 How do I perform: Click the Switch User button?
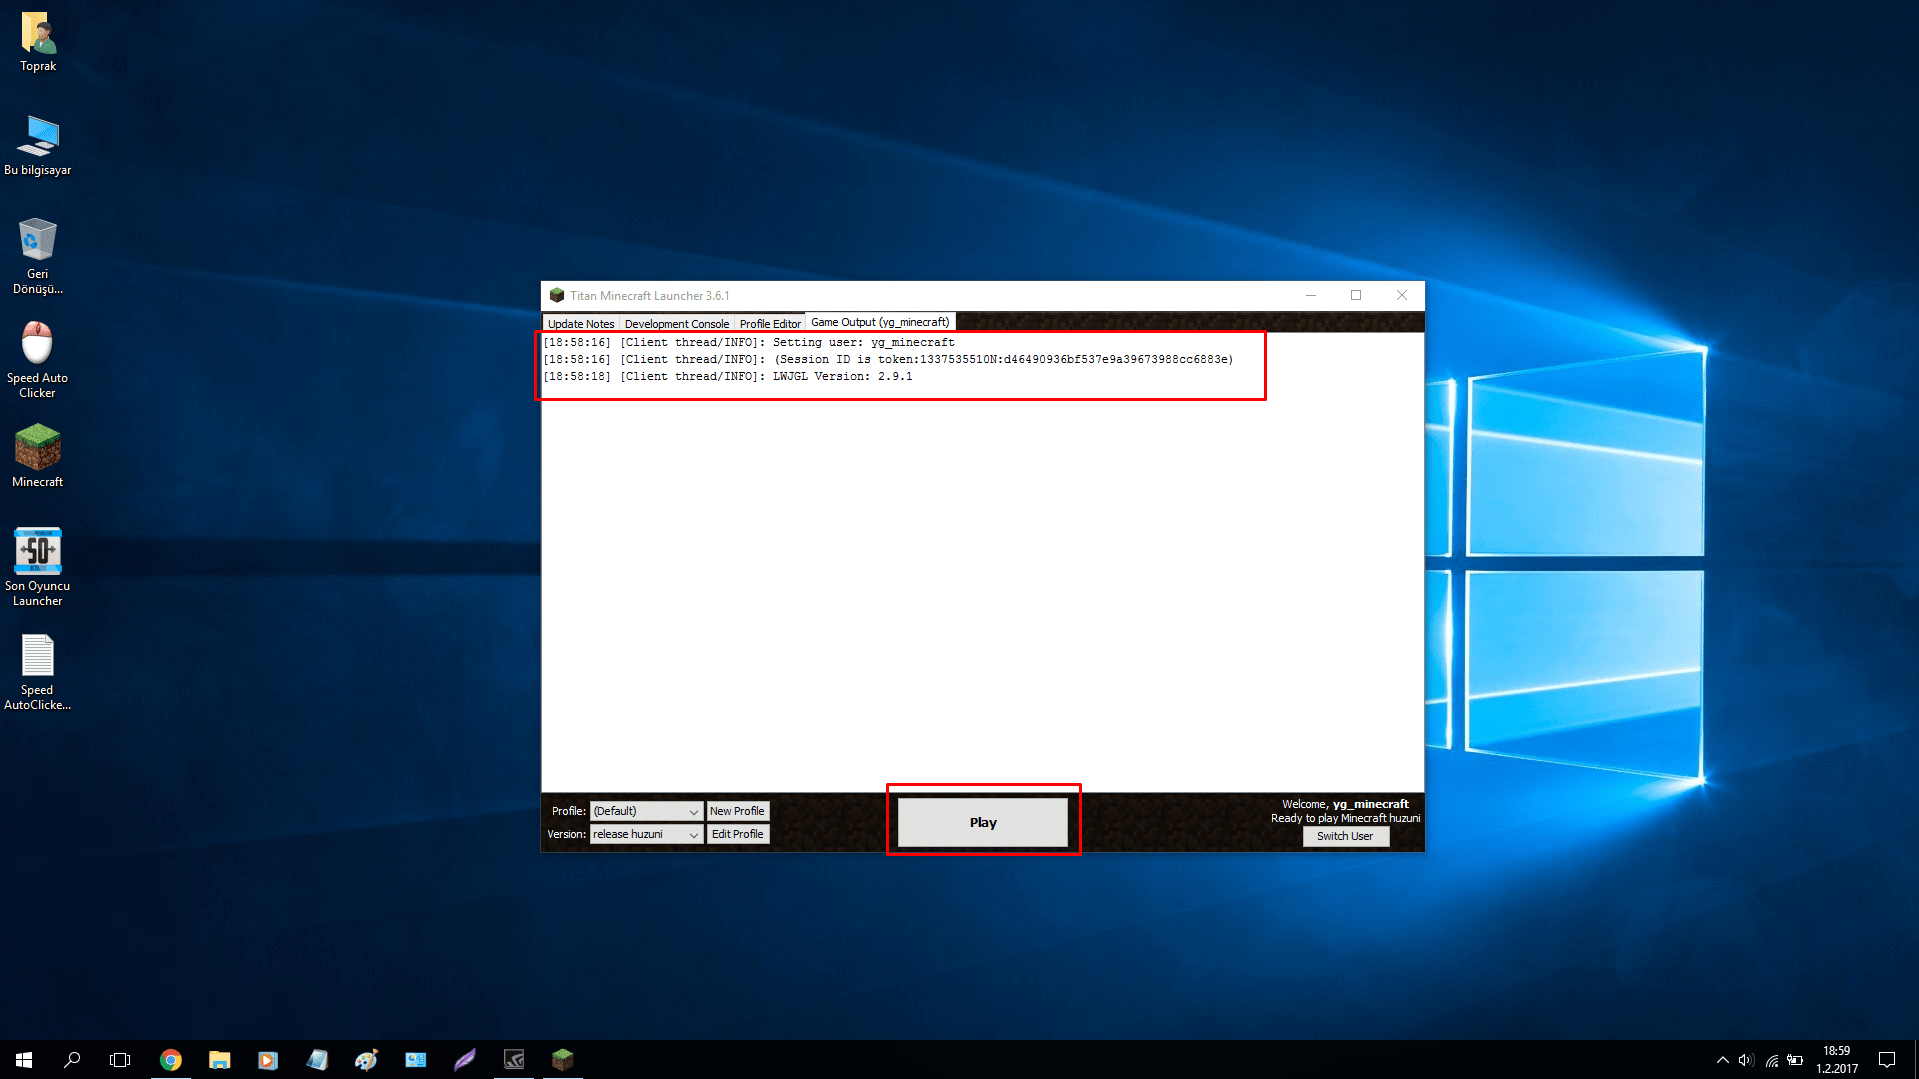(x=1345, y=836)
